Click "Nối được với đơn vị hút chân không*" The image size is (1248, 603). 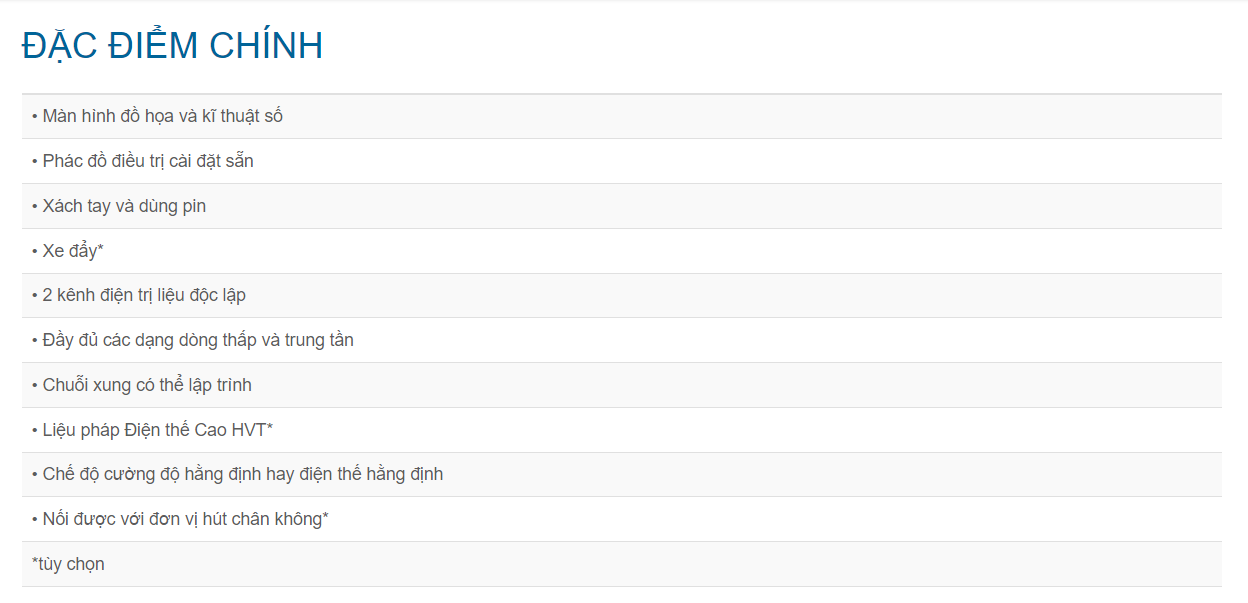click(185, 519)
